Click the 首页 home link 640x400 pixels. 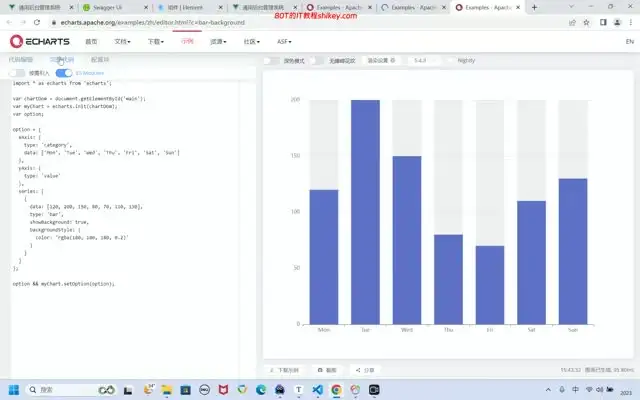point(91,42)
